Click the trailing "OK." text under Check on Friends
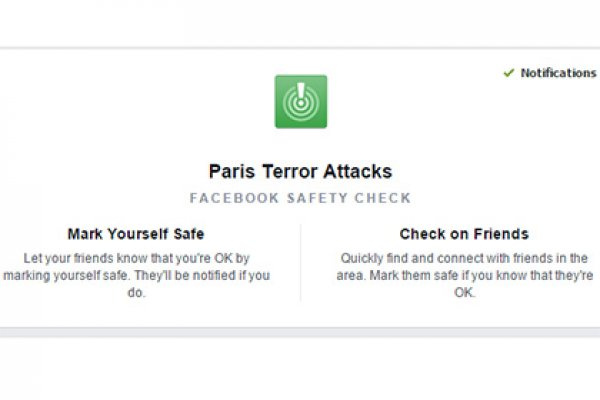The width and height of the screenshot is (600, 400). click(464, 293)
